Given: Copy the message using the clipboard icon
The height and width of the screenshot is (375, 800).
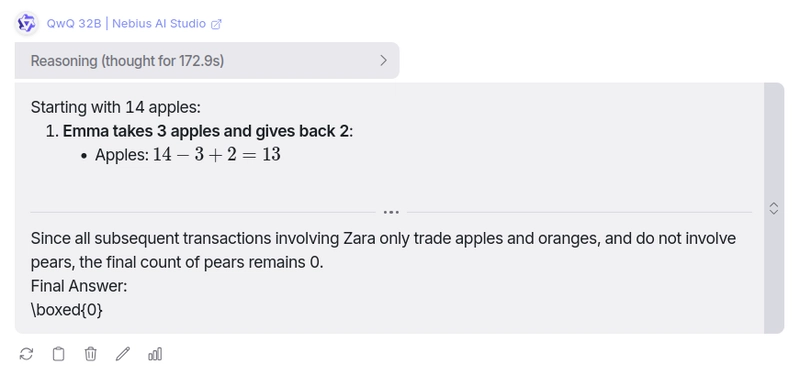Looking at the screenshot, I should click(x=59, y=354).
